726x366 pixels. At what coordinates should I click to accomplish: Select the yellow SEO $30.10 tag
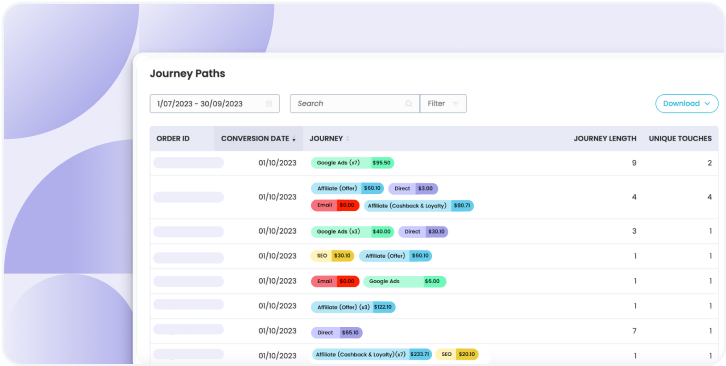pos(332,256)
